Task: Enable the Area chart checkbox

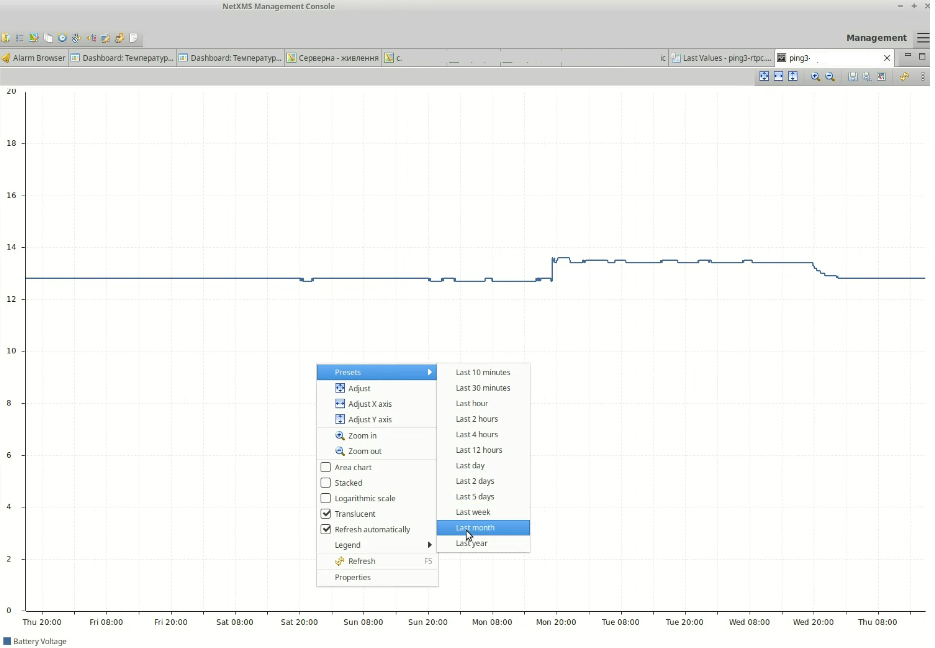Action: click(326, 467)
